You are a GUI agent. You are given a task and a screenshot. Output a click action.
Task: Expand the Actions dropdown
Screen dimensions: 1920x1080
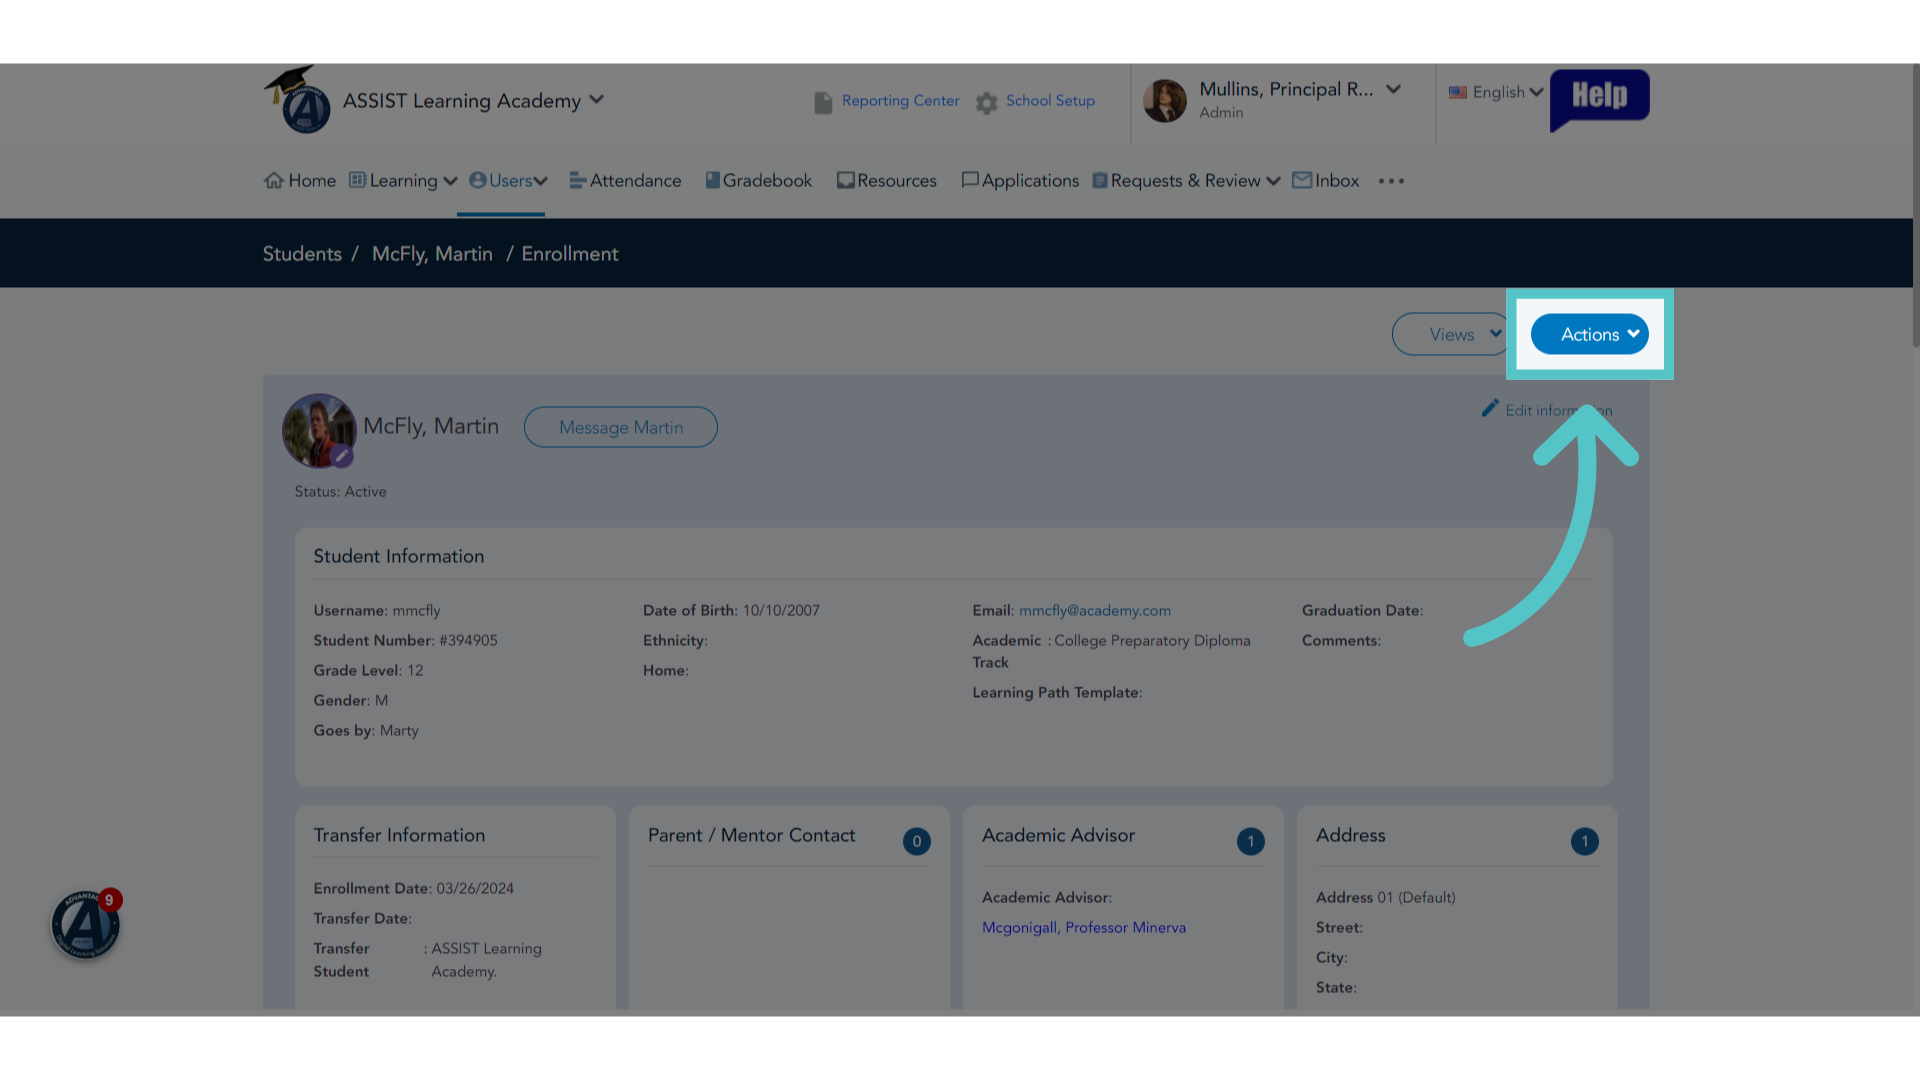pyautogui.click(x=1590, y=334)
